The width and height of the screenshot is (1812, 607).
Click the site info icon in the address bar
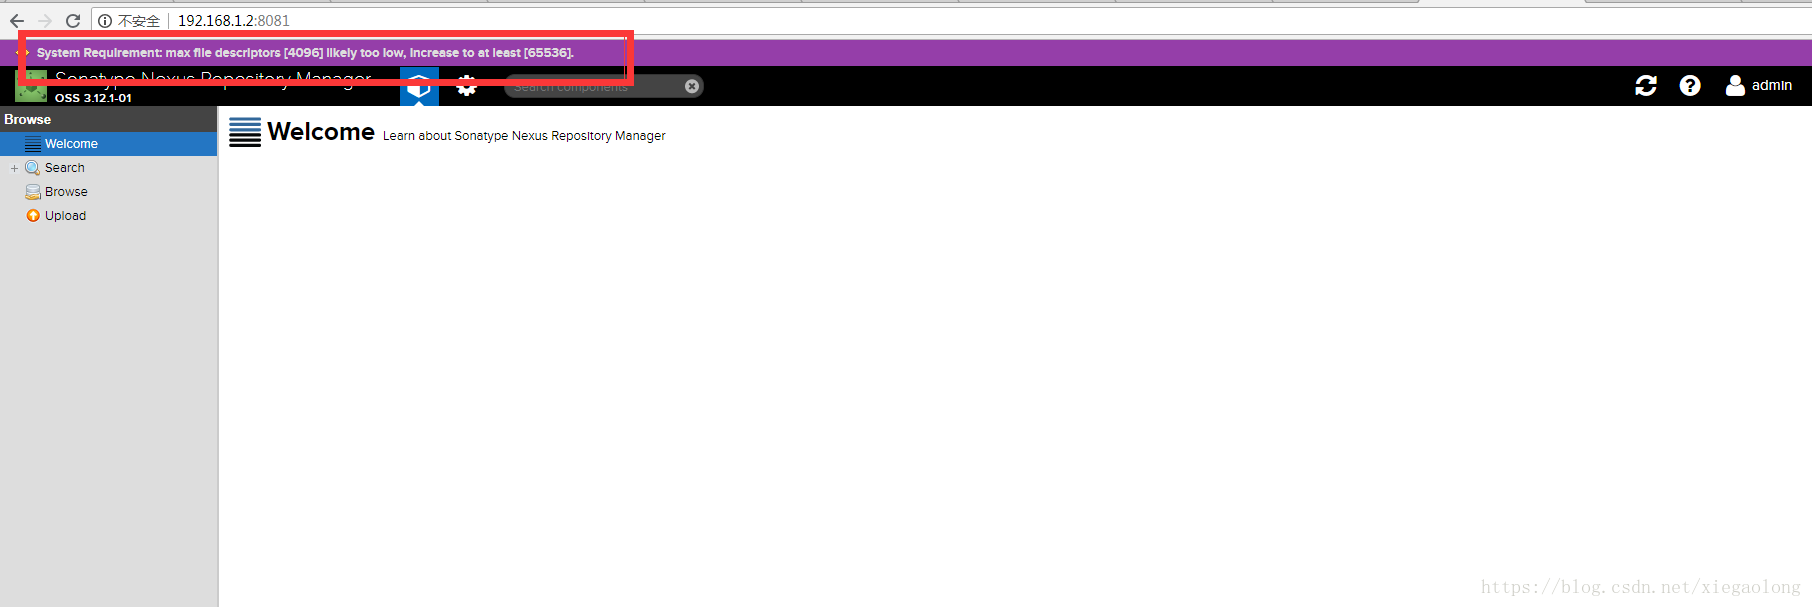pyautogui.click(x=105, y=21)
